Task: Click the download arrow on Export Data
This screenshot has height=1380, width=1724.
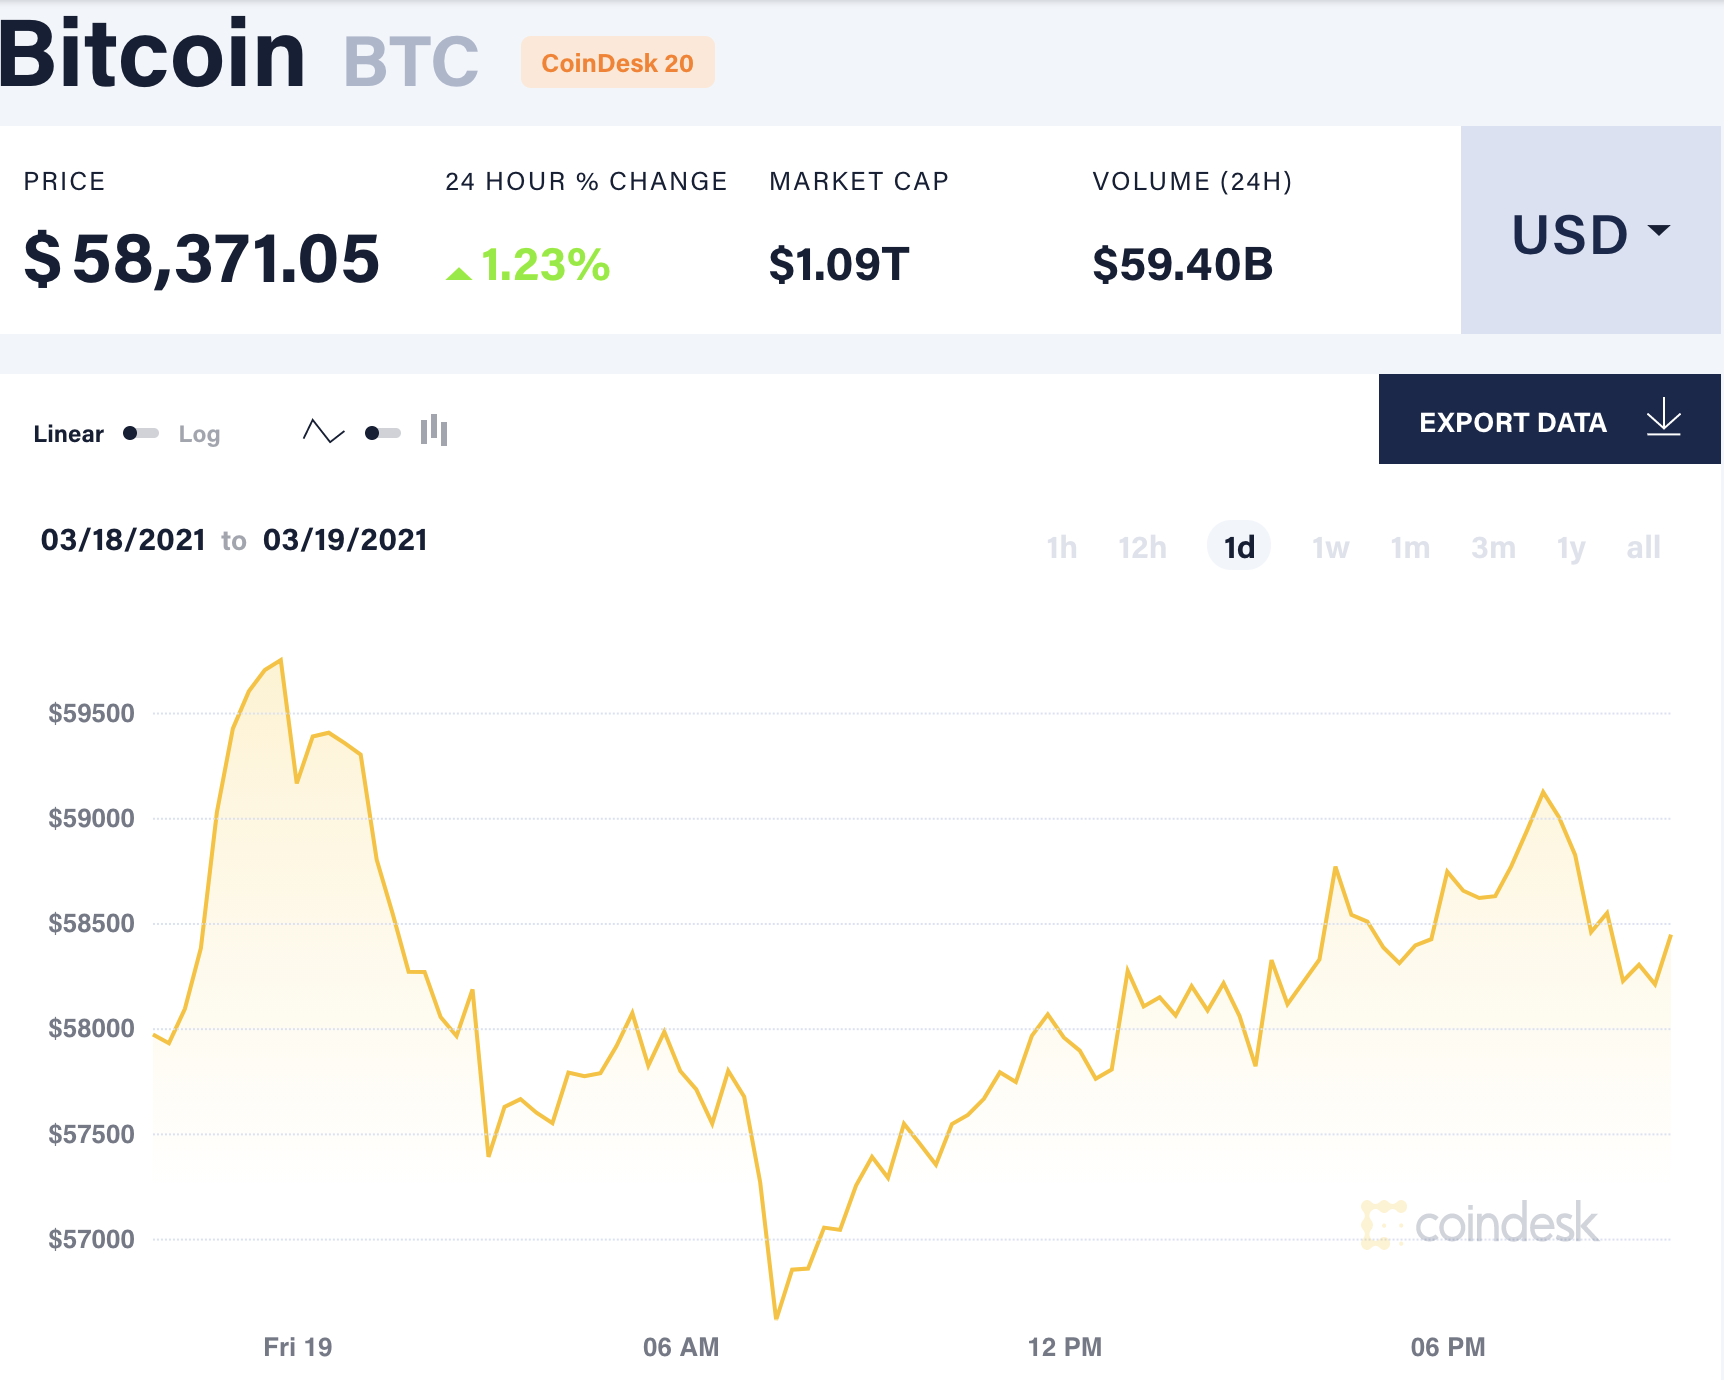Action: (x=1663, y=419)
